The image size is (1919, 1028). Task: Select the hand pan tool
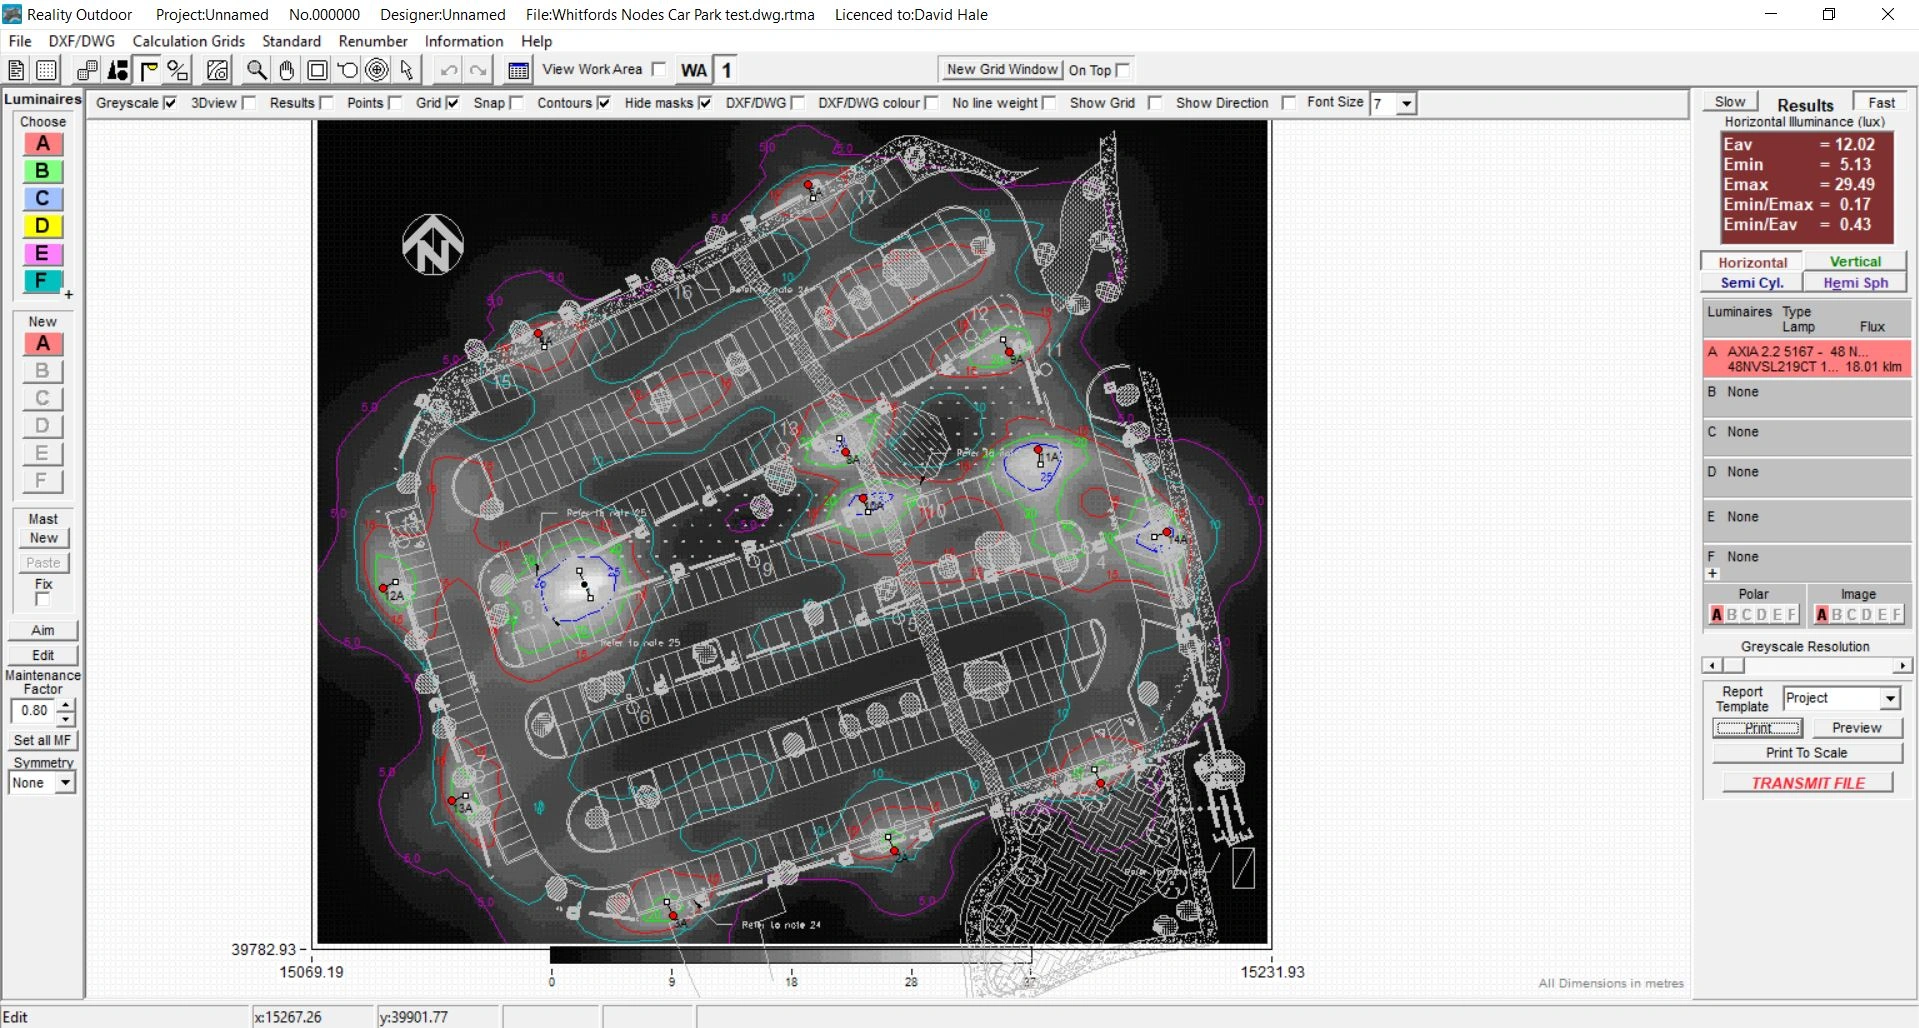[287, 70]
